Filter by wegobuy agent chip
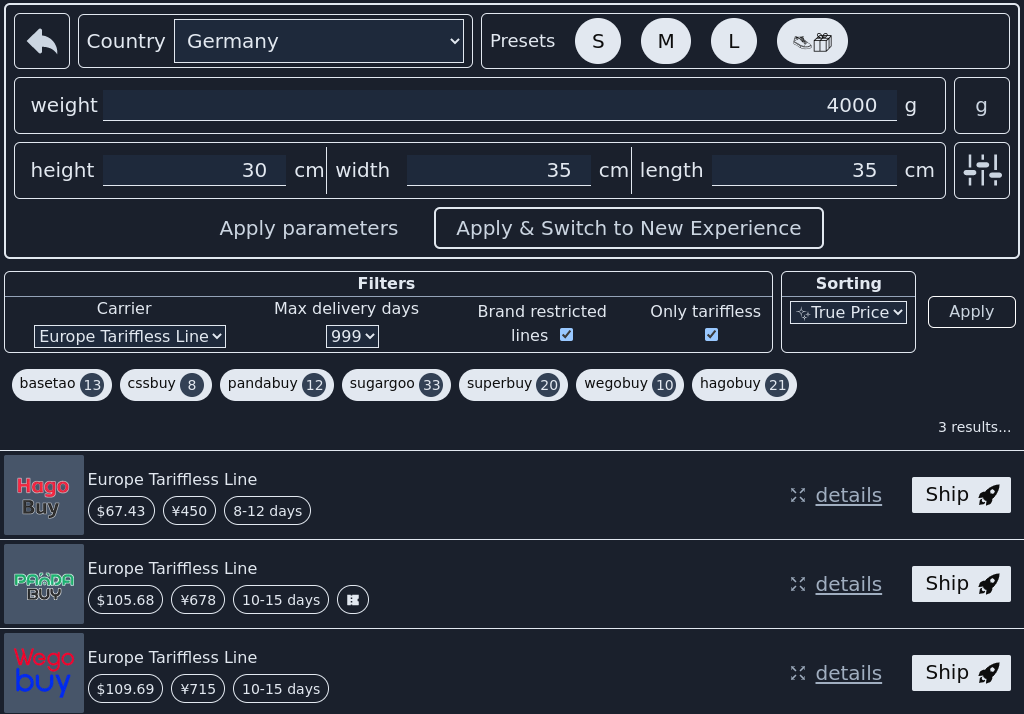This screenshot has height=714, width=1024. pos(630,384)
